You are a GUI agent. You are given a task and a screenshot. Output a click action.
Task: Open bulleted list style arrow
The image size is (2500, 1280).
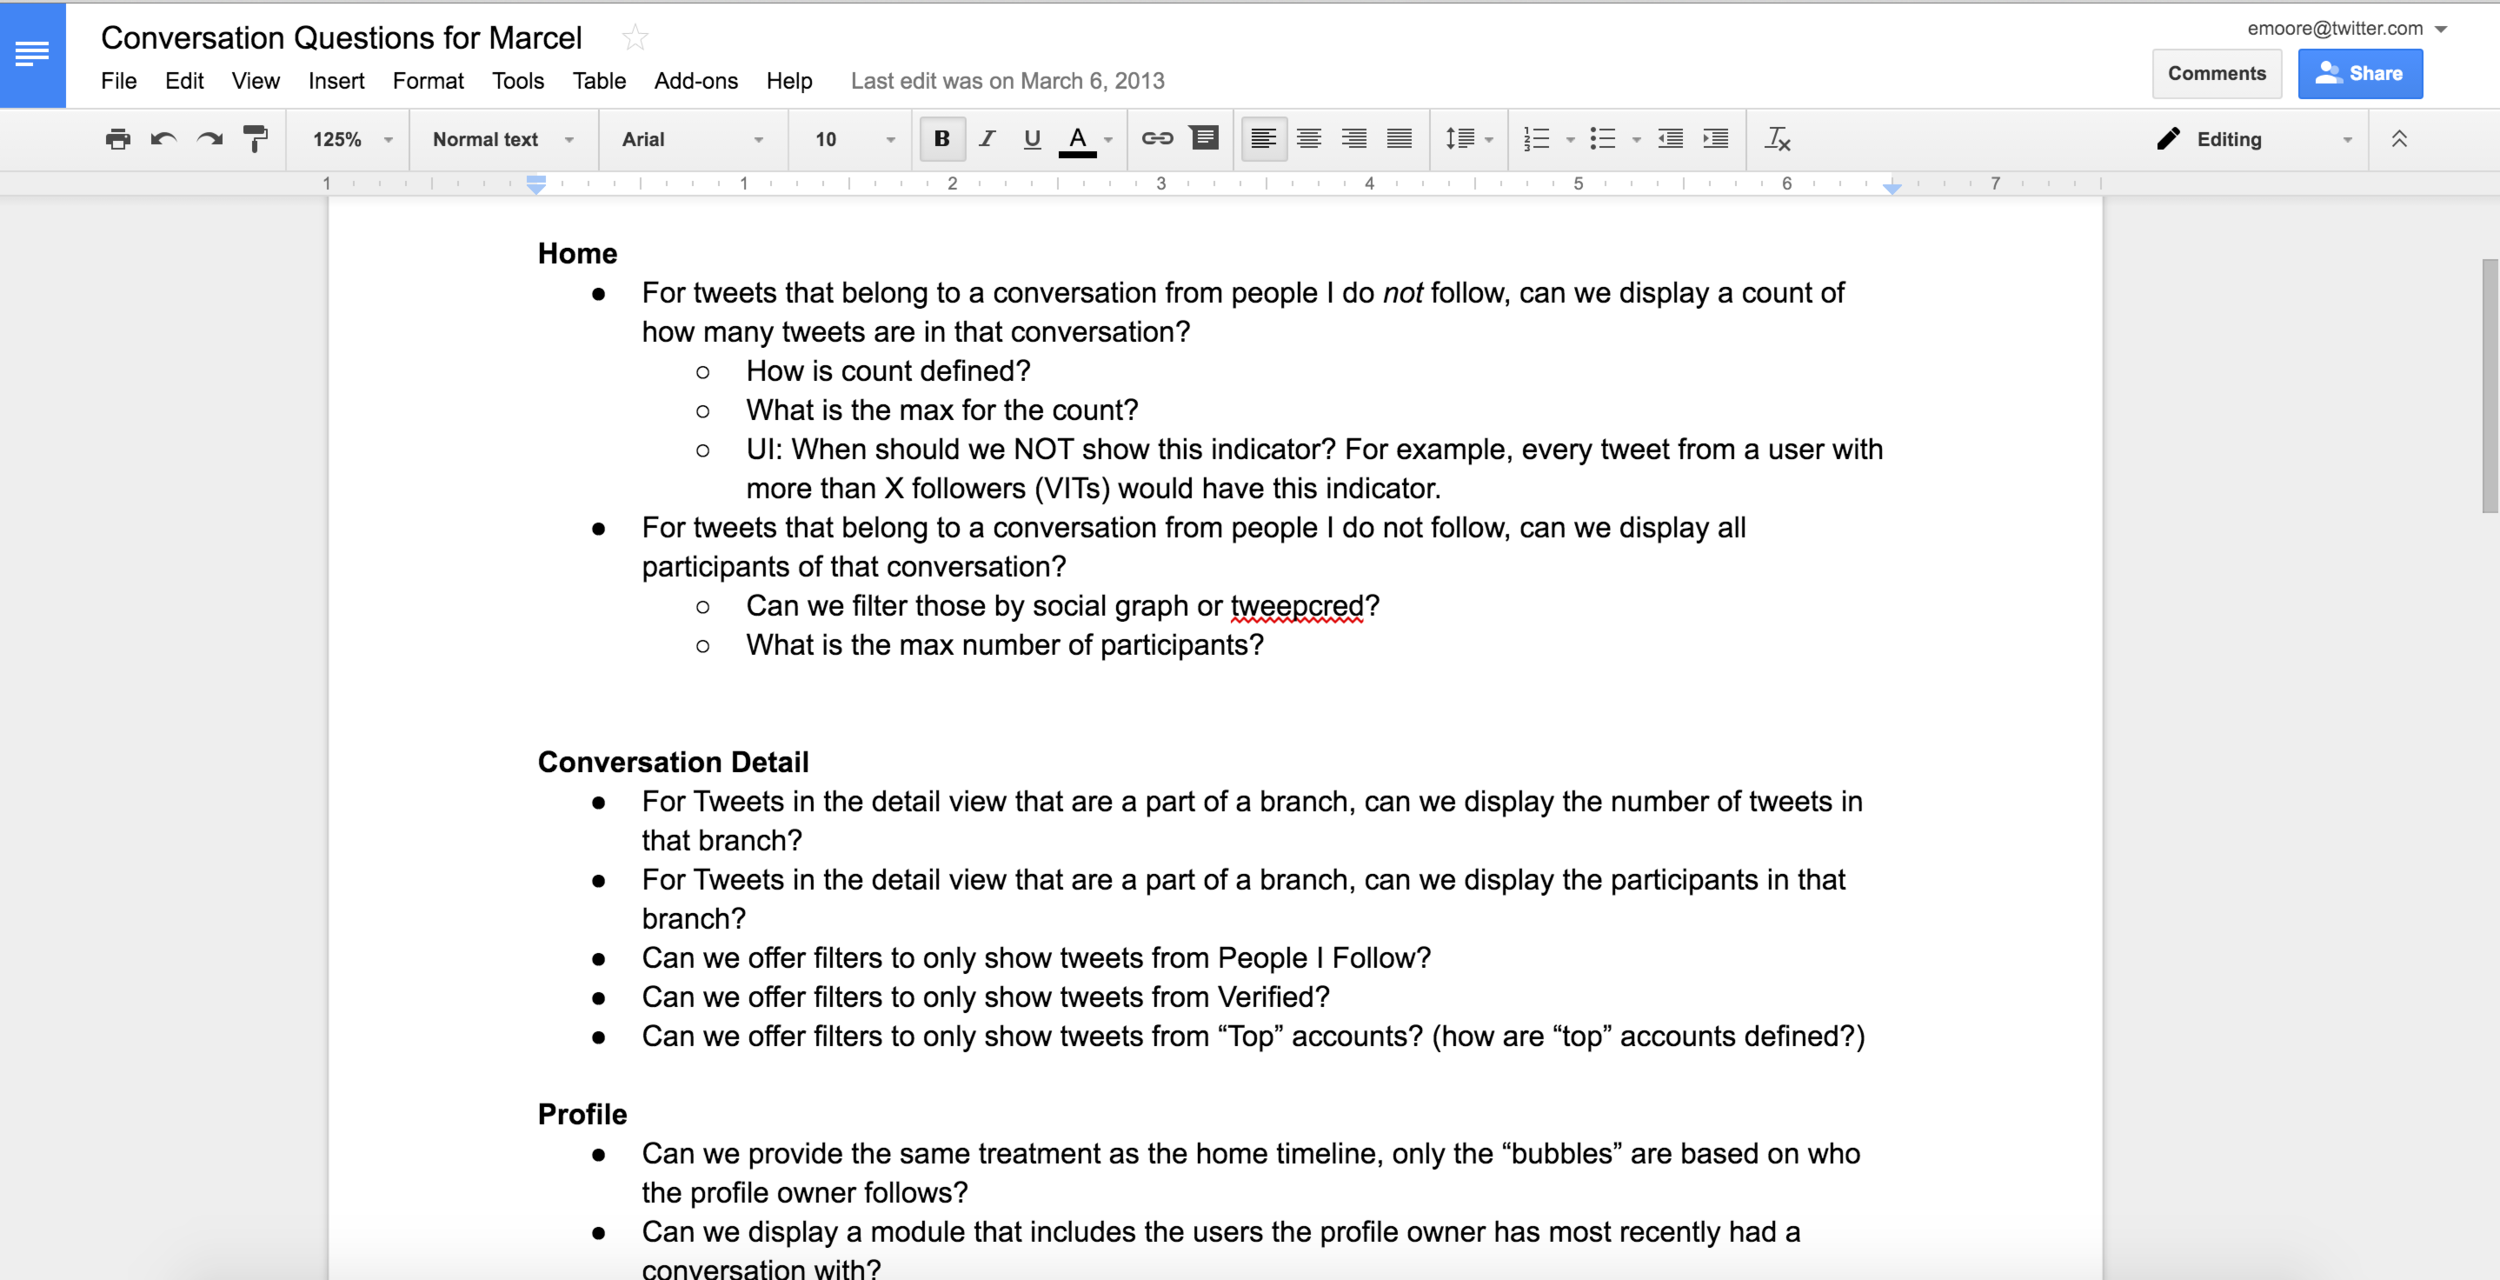[x=1636, y=140]
